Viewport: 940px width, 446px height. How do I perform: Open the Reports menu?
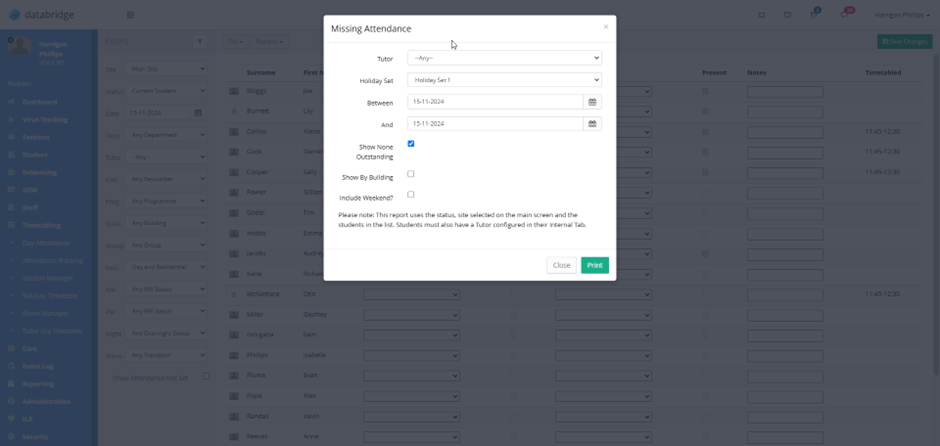click(269, 41)
